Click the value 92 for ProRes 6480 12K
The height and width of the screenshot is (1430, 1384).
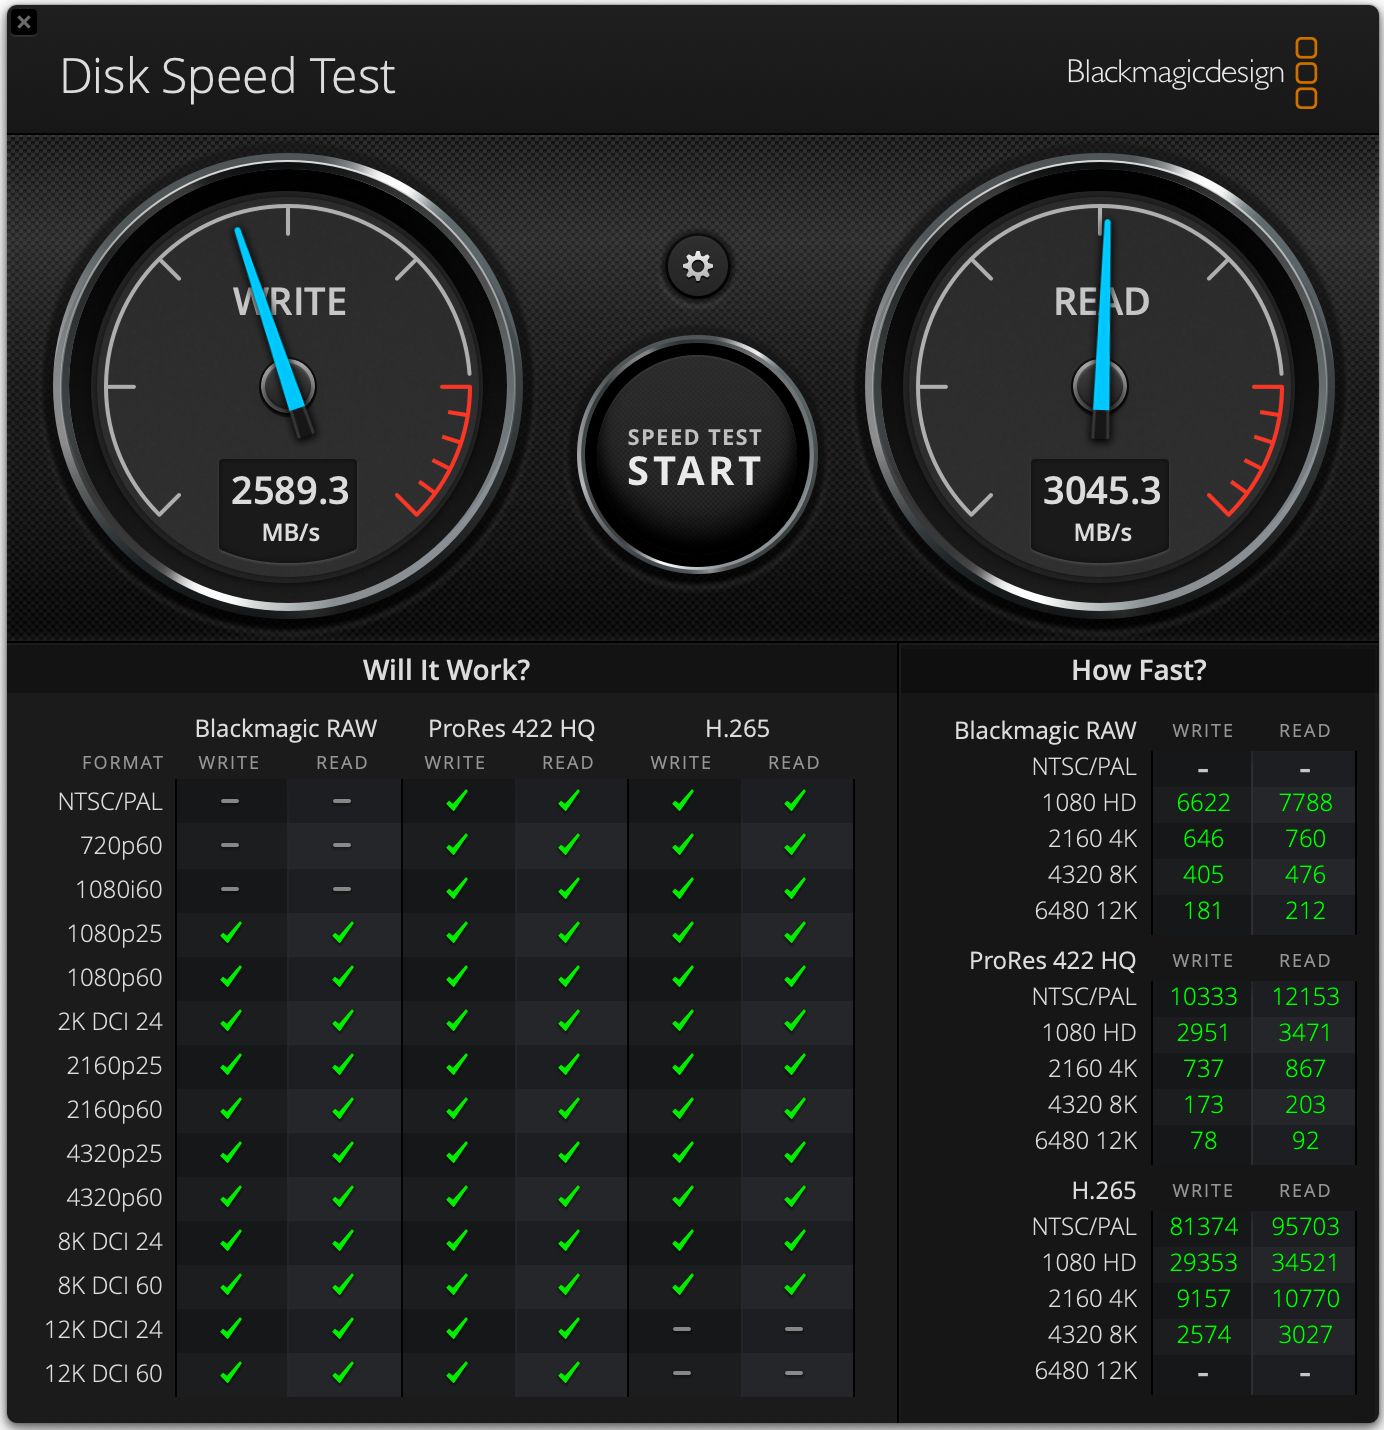(1305, 1141)
